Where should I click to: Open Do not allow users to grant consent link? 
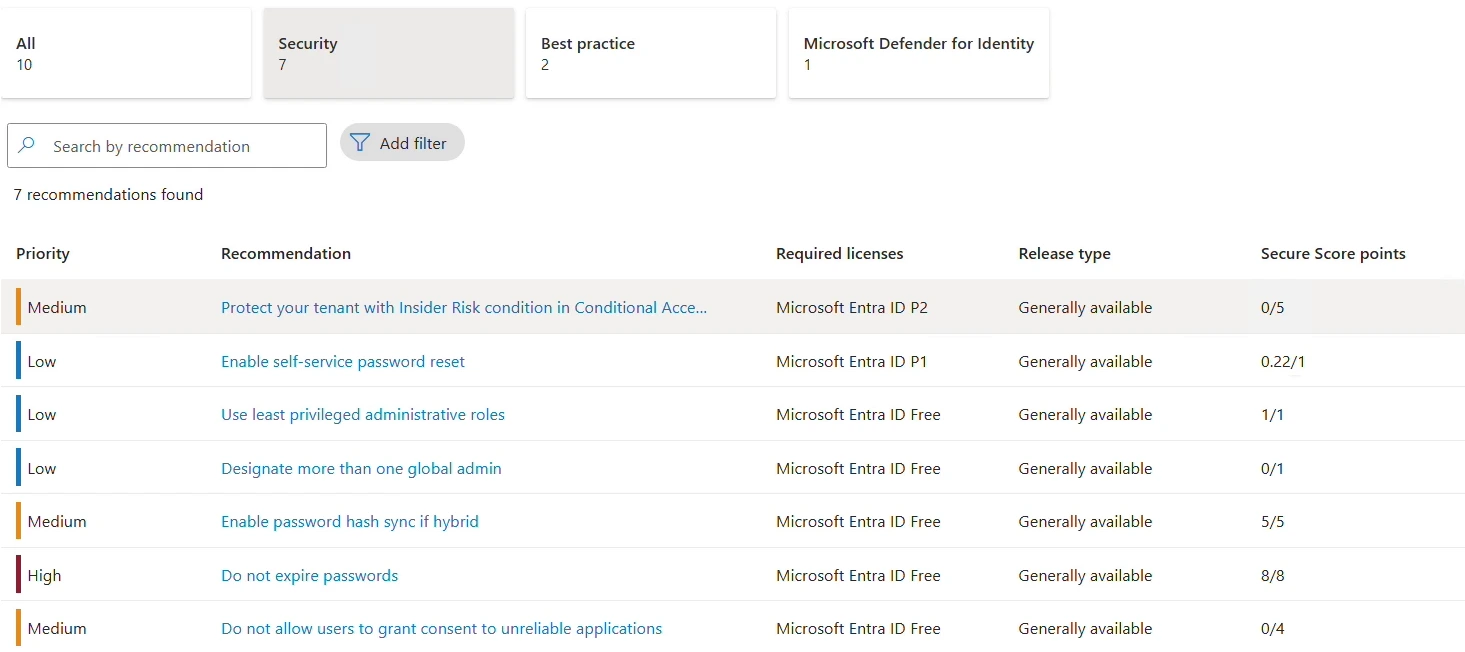pyautogui.click(x=441, y=628)
